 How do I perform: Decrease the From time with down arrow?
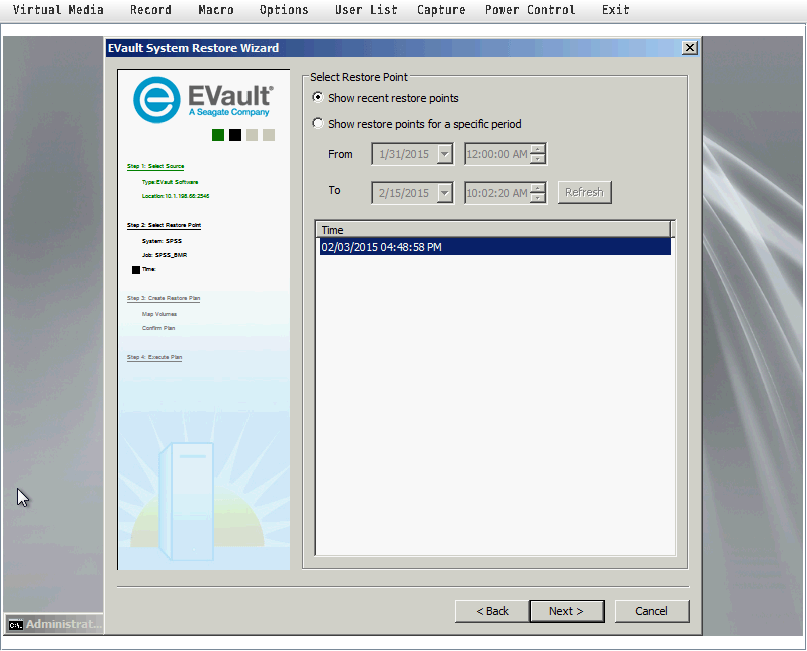pos(538,159)
